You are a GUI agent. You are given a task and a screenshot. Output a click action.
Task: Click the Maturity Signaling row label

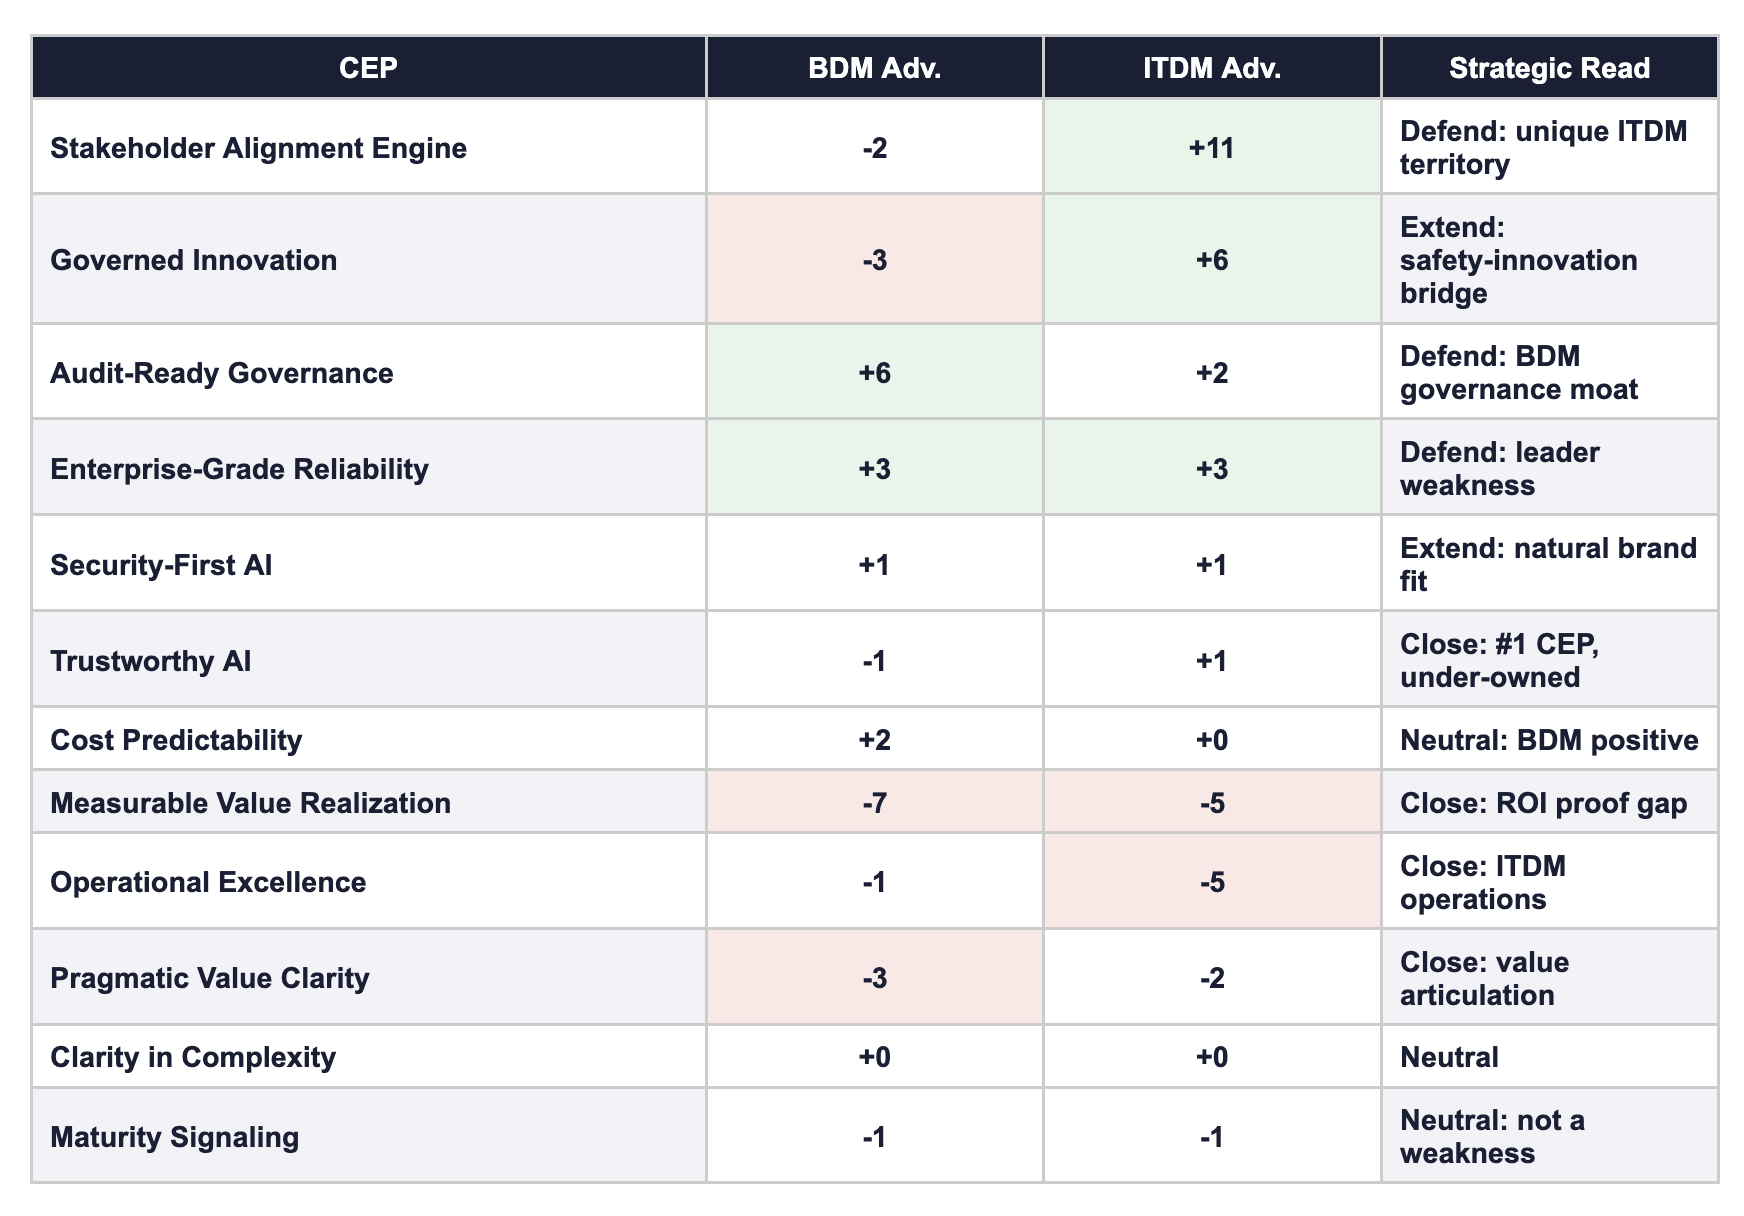tap(175, 1137)
